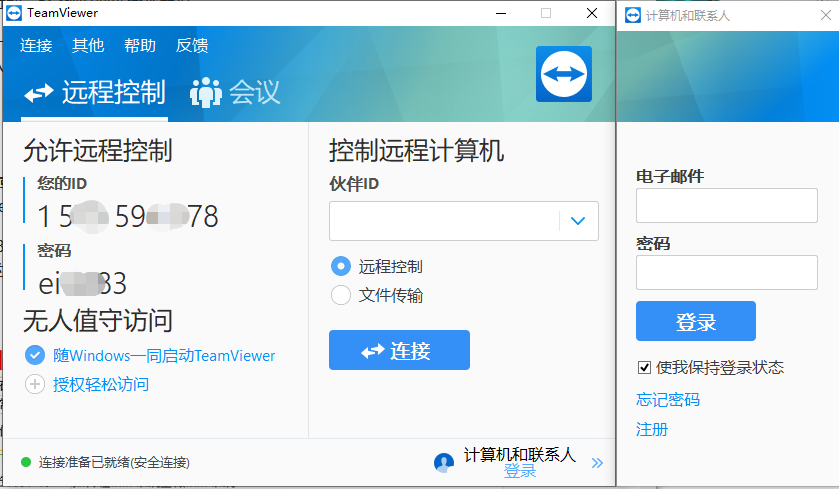Collapse contacts panel via double chevron
This screenshot has height=489, width=839.
597,463
